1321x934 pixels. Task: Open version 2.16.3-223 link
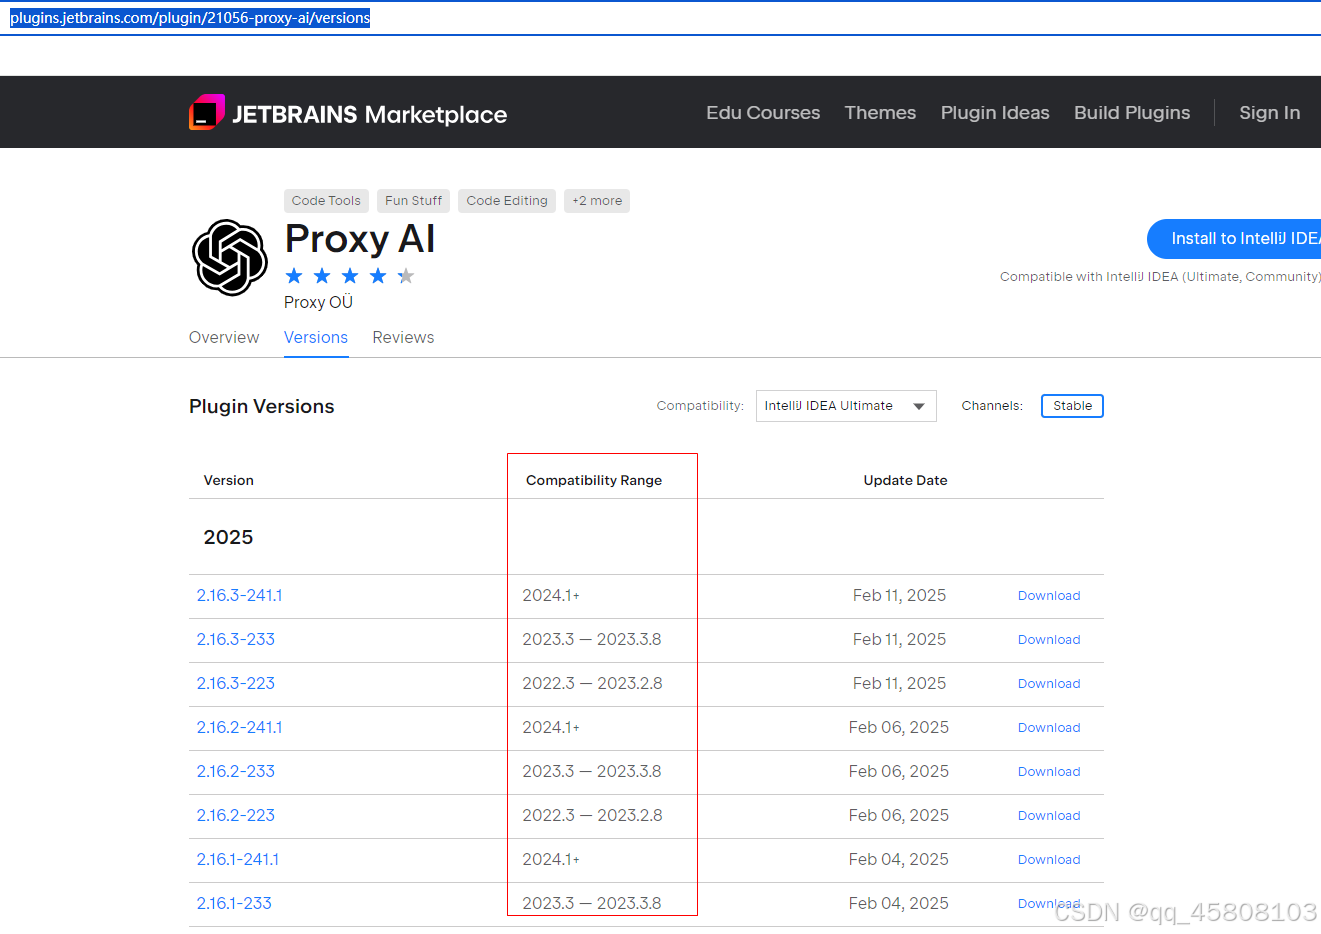click(x=235, y=684)
